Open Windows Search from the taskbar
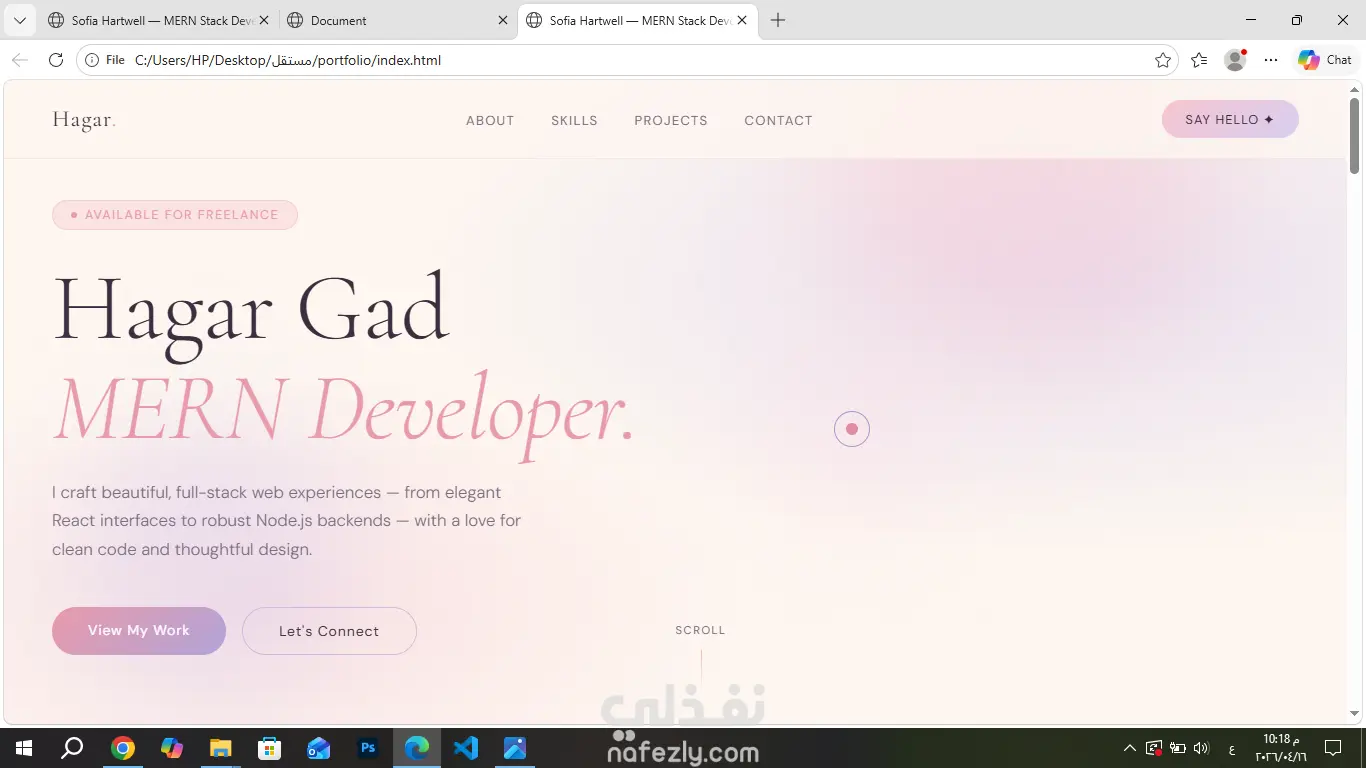Viewport: 1366px width, 768px height. (x=72, y=748)
